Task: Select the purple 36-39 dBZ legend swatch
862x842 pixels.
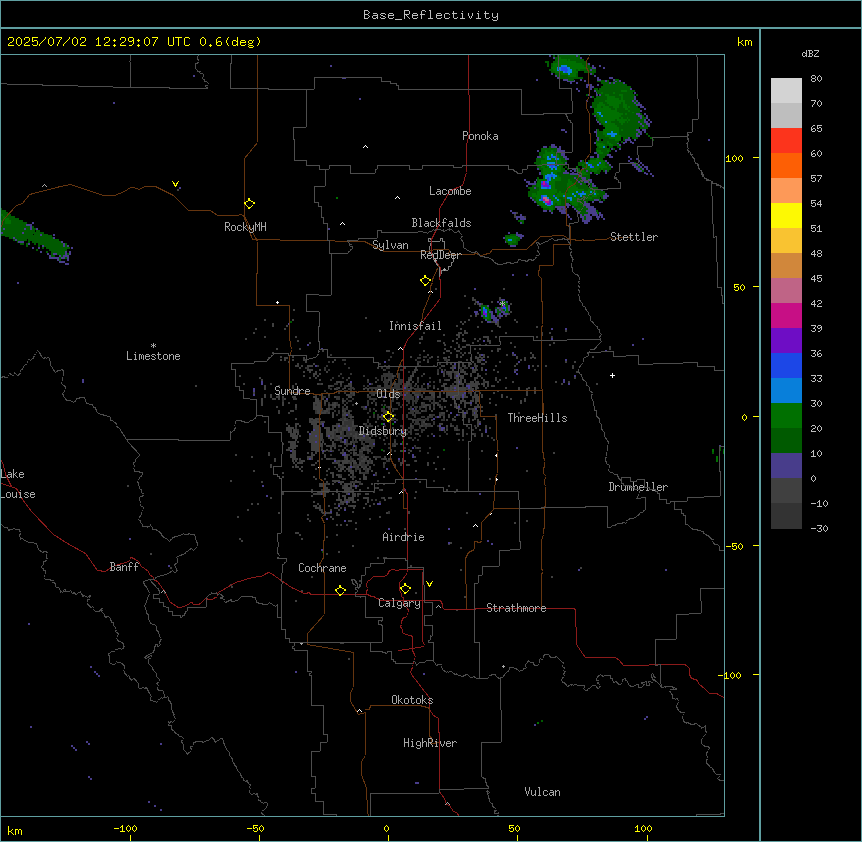Action: 786,341
